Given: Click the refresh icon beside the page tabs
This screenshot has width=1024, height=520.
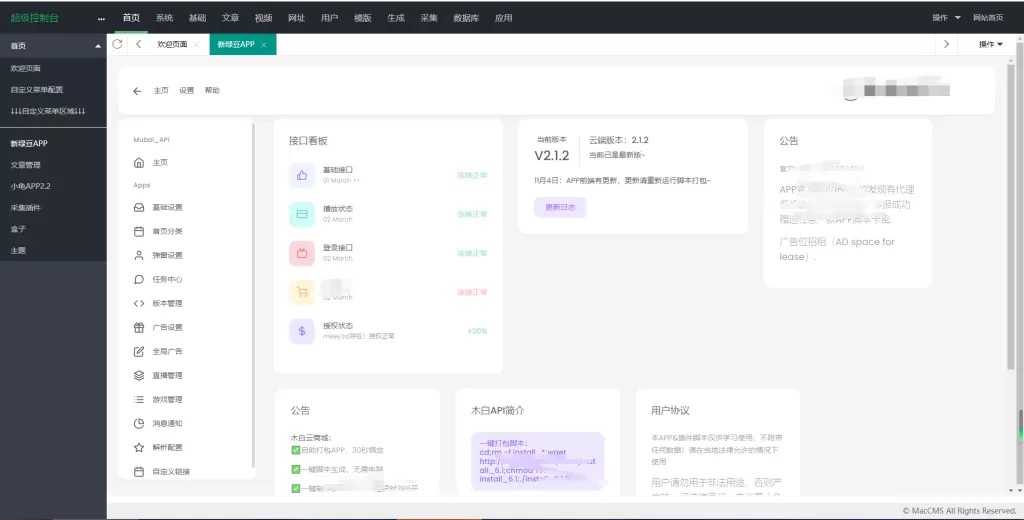Looking at the screenshot, I should (x=117, y=44).
